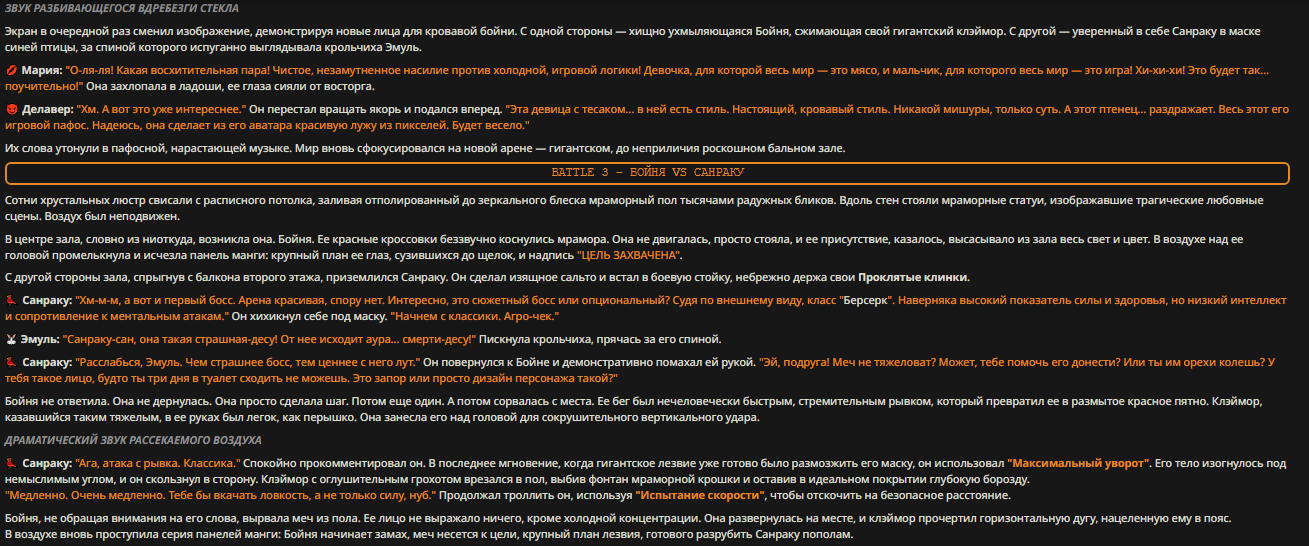Viewport: 1309px width, 546px height.
Task: Click the quote "Хм. А вот это уже интереснее."
Action: pos(161,108)
